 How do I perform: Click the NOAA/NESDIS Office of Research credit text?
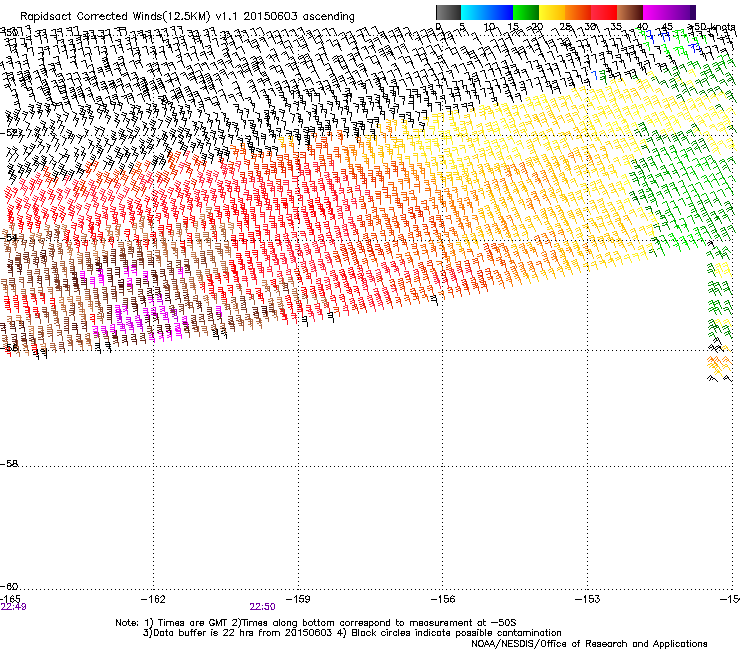(589, 644)
